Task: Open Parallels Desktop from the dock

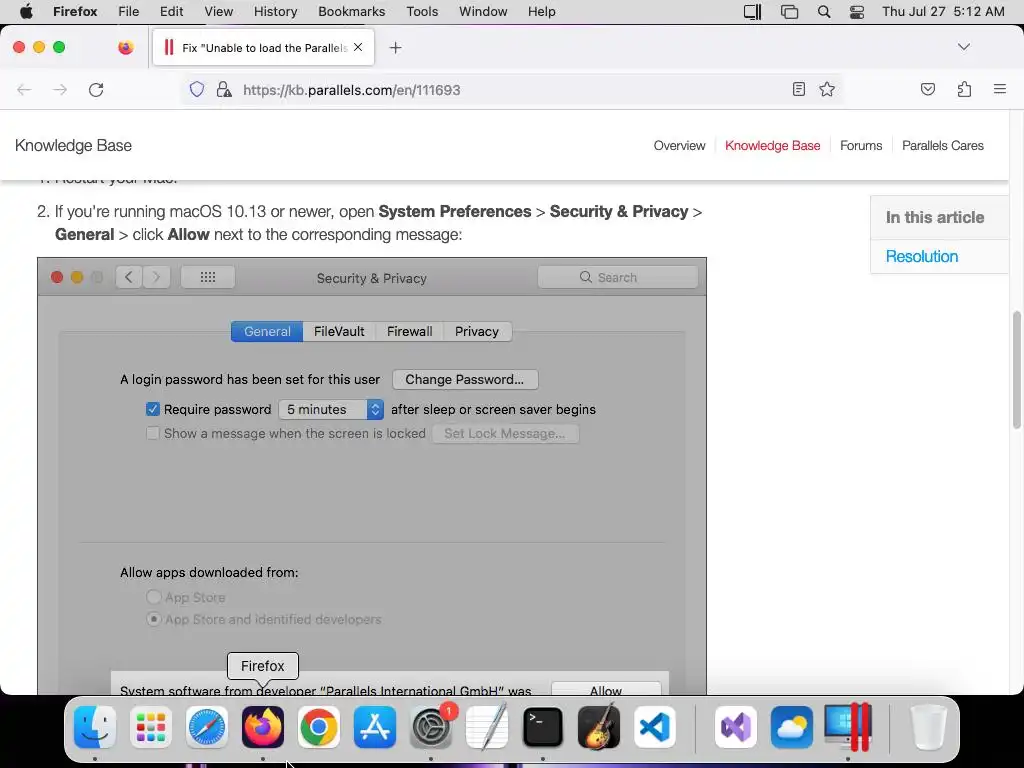Action: click(848, 727)
